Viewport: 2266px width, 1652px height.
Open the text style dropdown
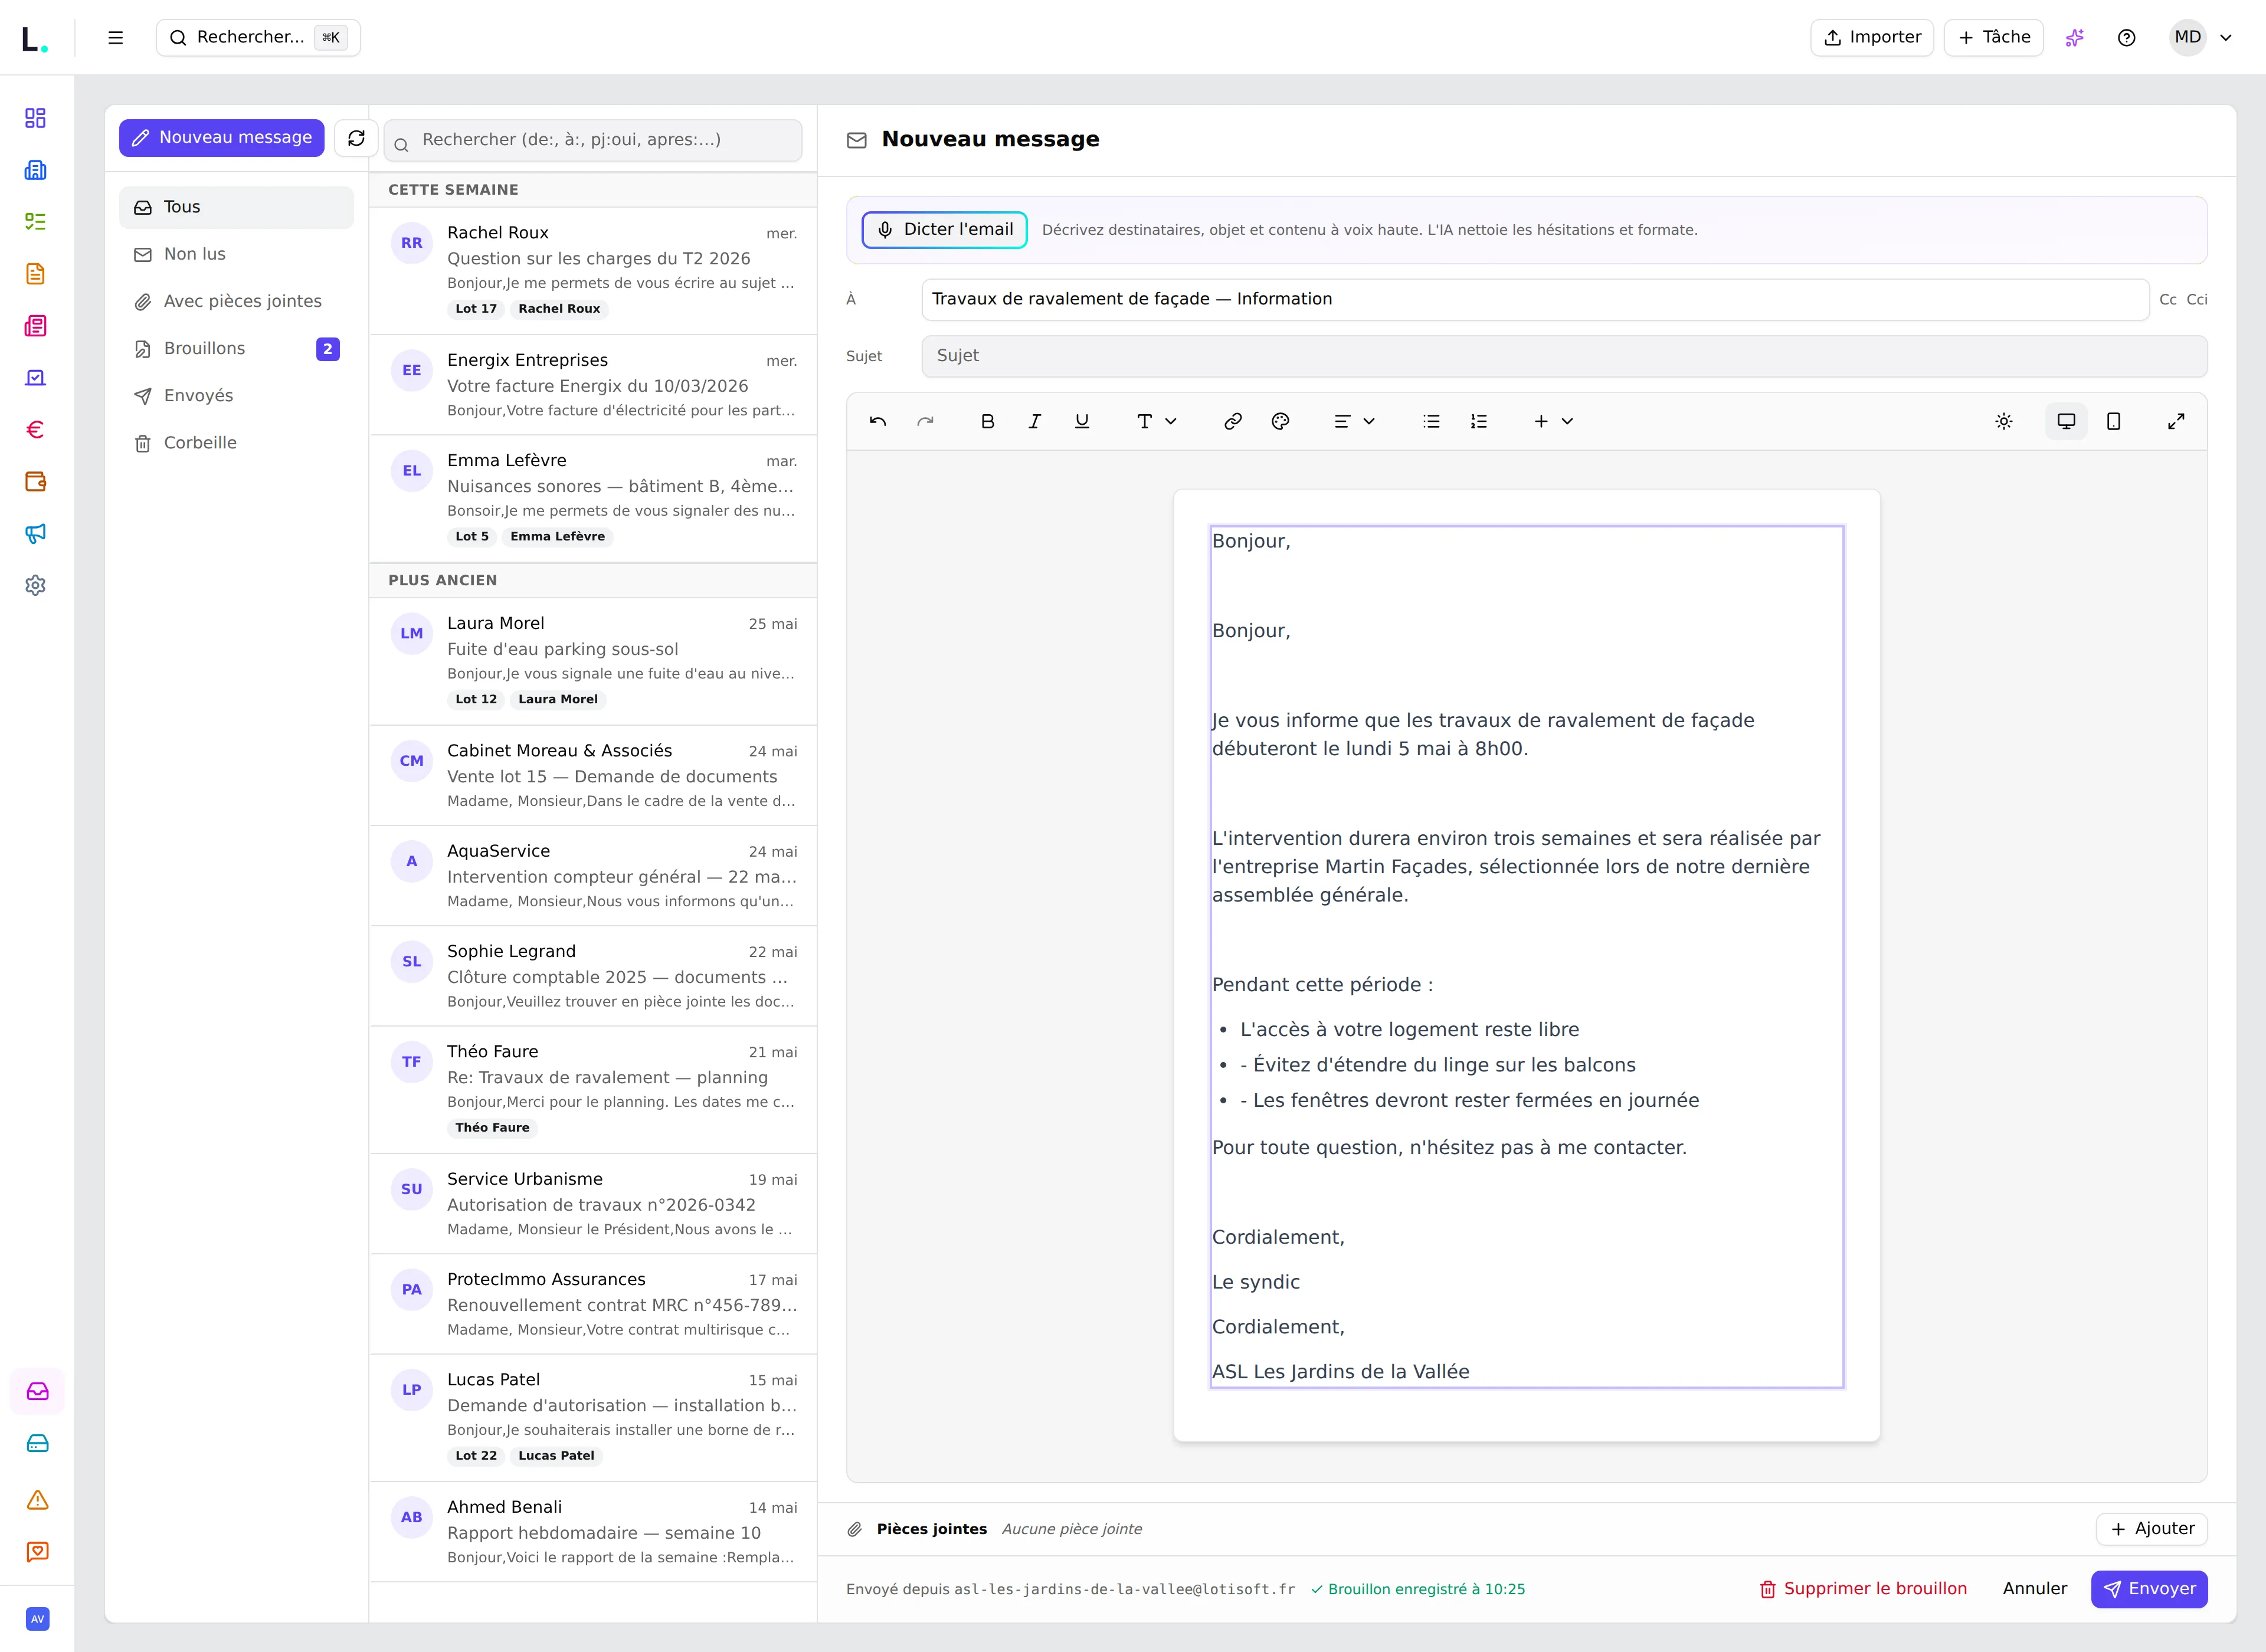1157,422
